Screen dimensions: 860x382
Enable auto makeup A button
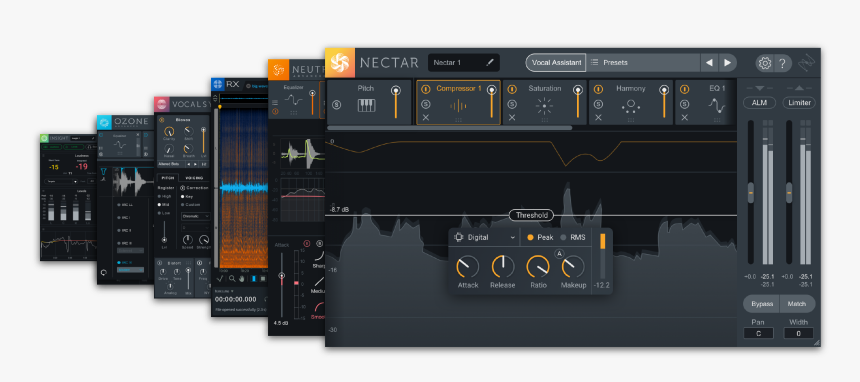[559, 253]
